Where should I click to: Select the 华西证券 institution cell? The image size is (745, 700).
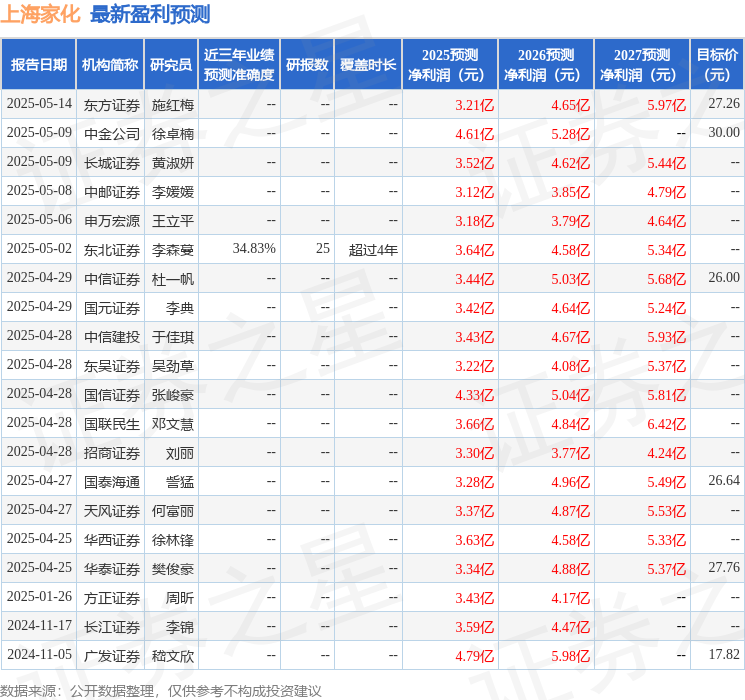point(112,540)
